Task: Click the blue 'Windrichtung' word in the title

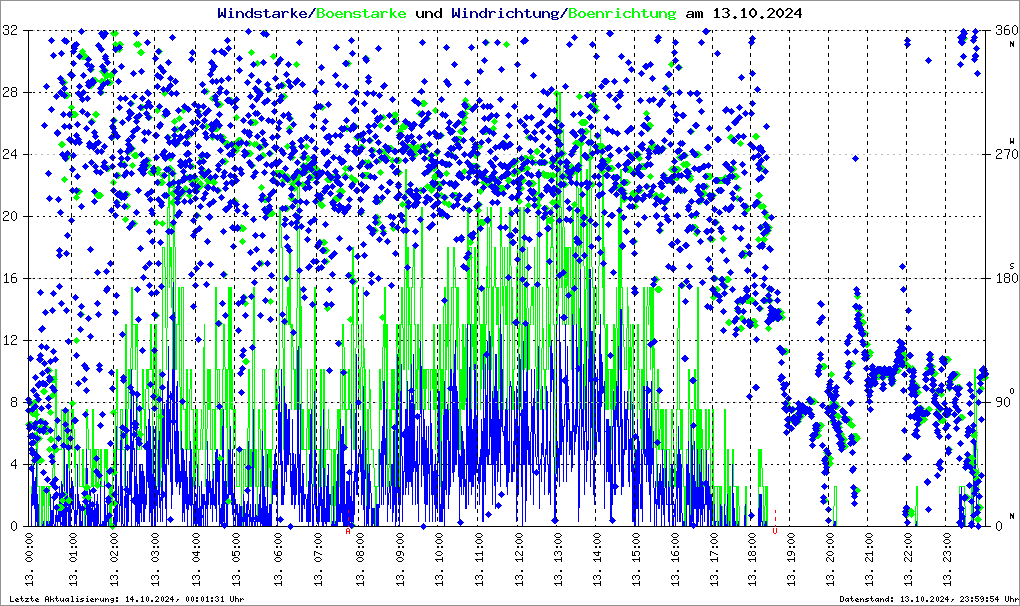Action: click(x=507, y=13)
